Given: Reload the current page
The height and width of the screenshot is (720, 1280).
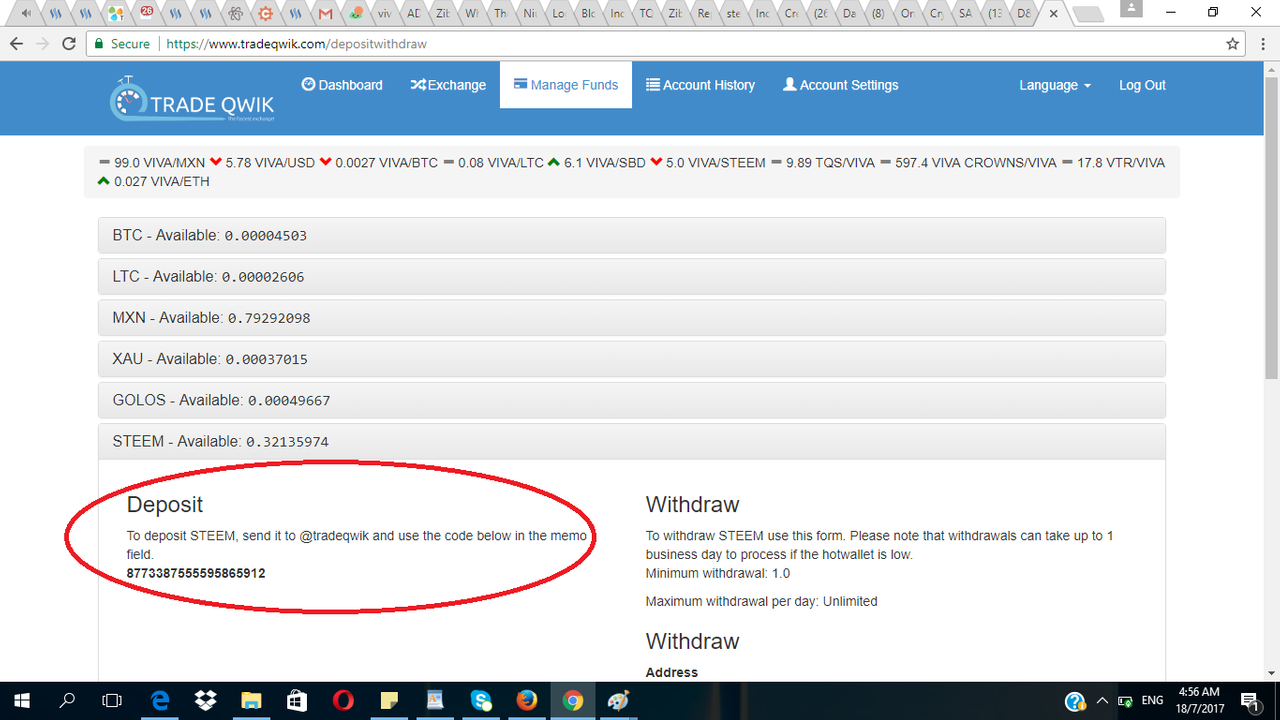Looking at the screenshot, I should point(69,44).
